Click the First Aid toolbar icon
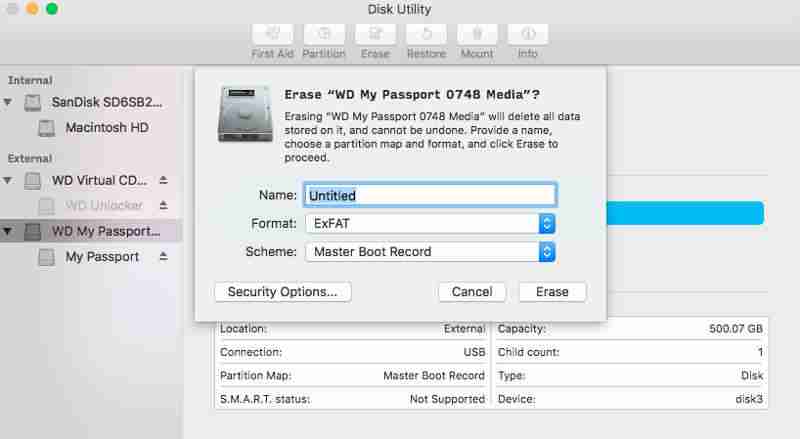Screen dimensions: 800x439 [x=272, y=34]
